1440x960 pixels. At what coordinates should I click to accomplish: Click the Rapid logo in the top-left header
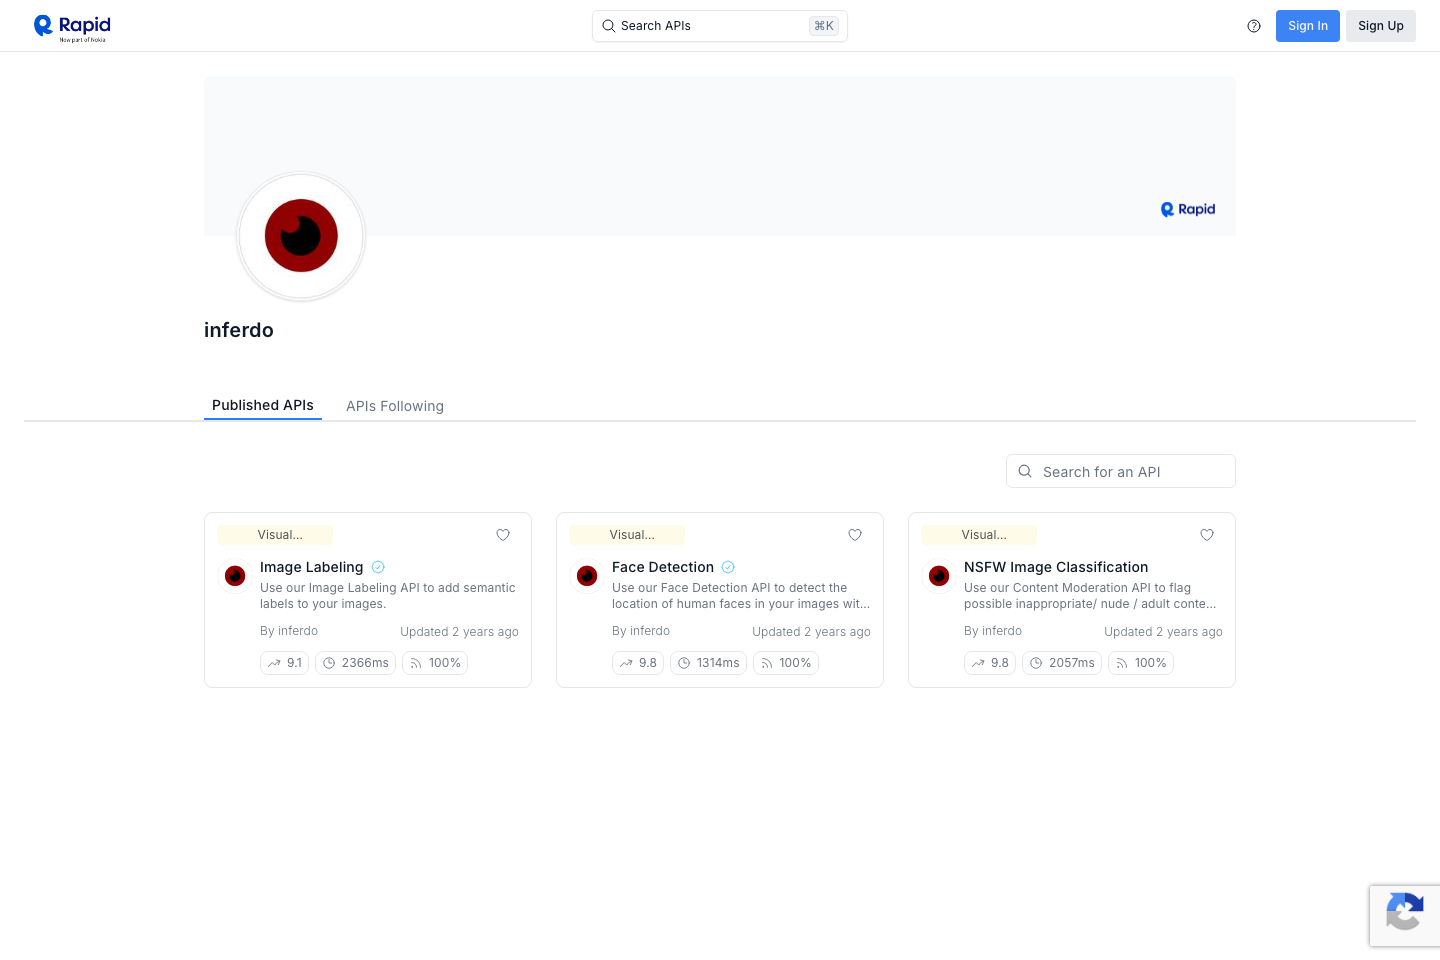tap(71, 27)
